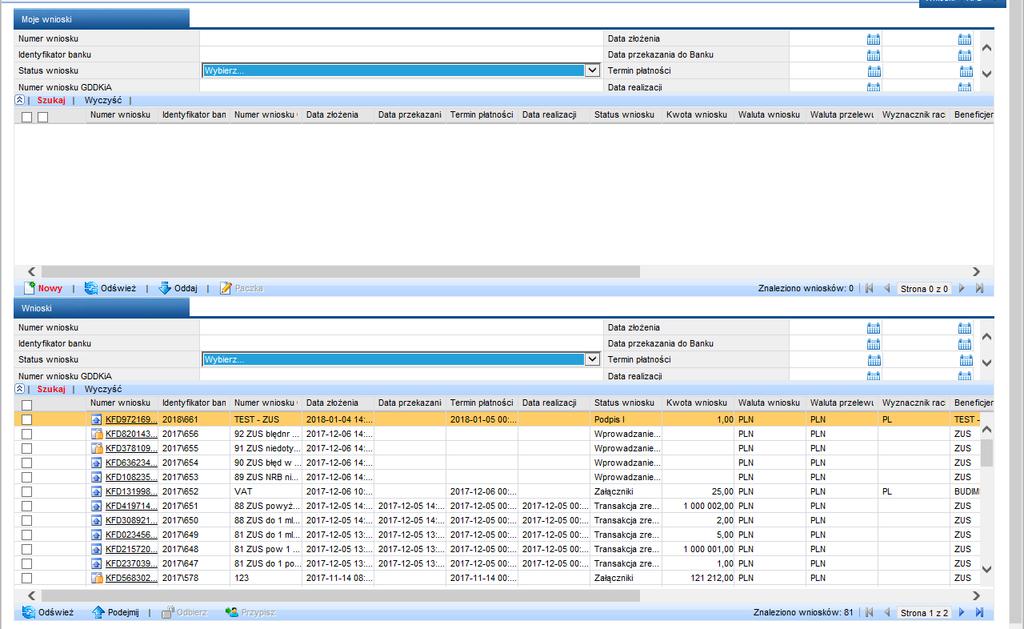Sort by Status wniosku column in Wnioski table
Screen dimensions: 1024x629
(624, 403)
